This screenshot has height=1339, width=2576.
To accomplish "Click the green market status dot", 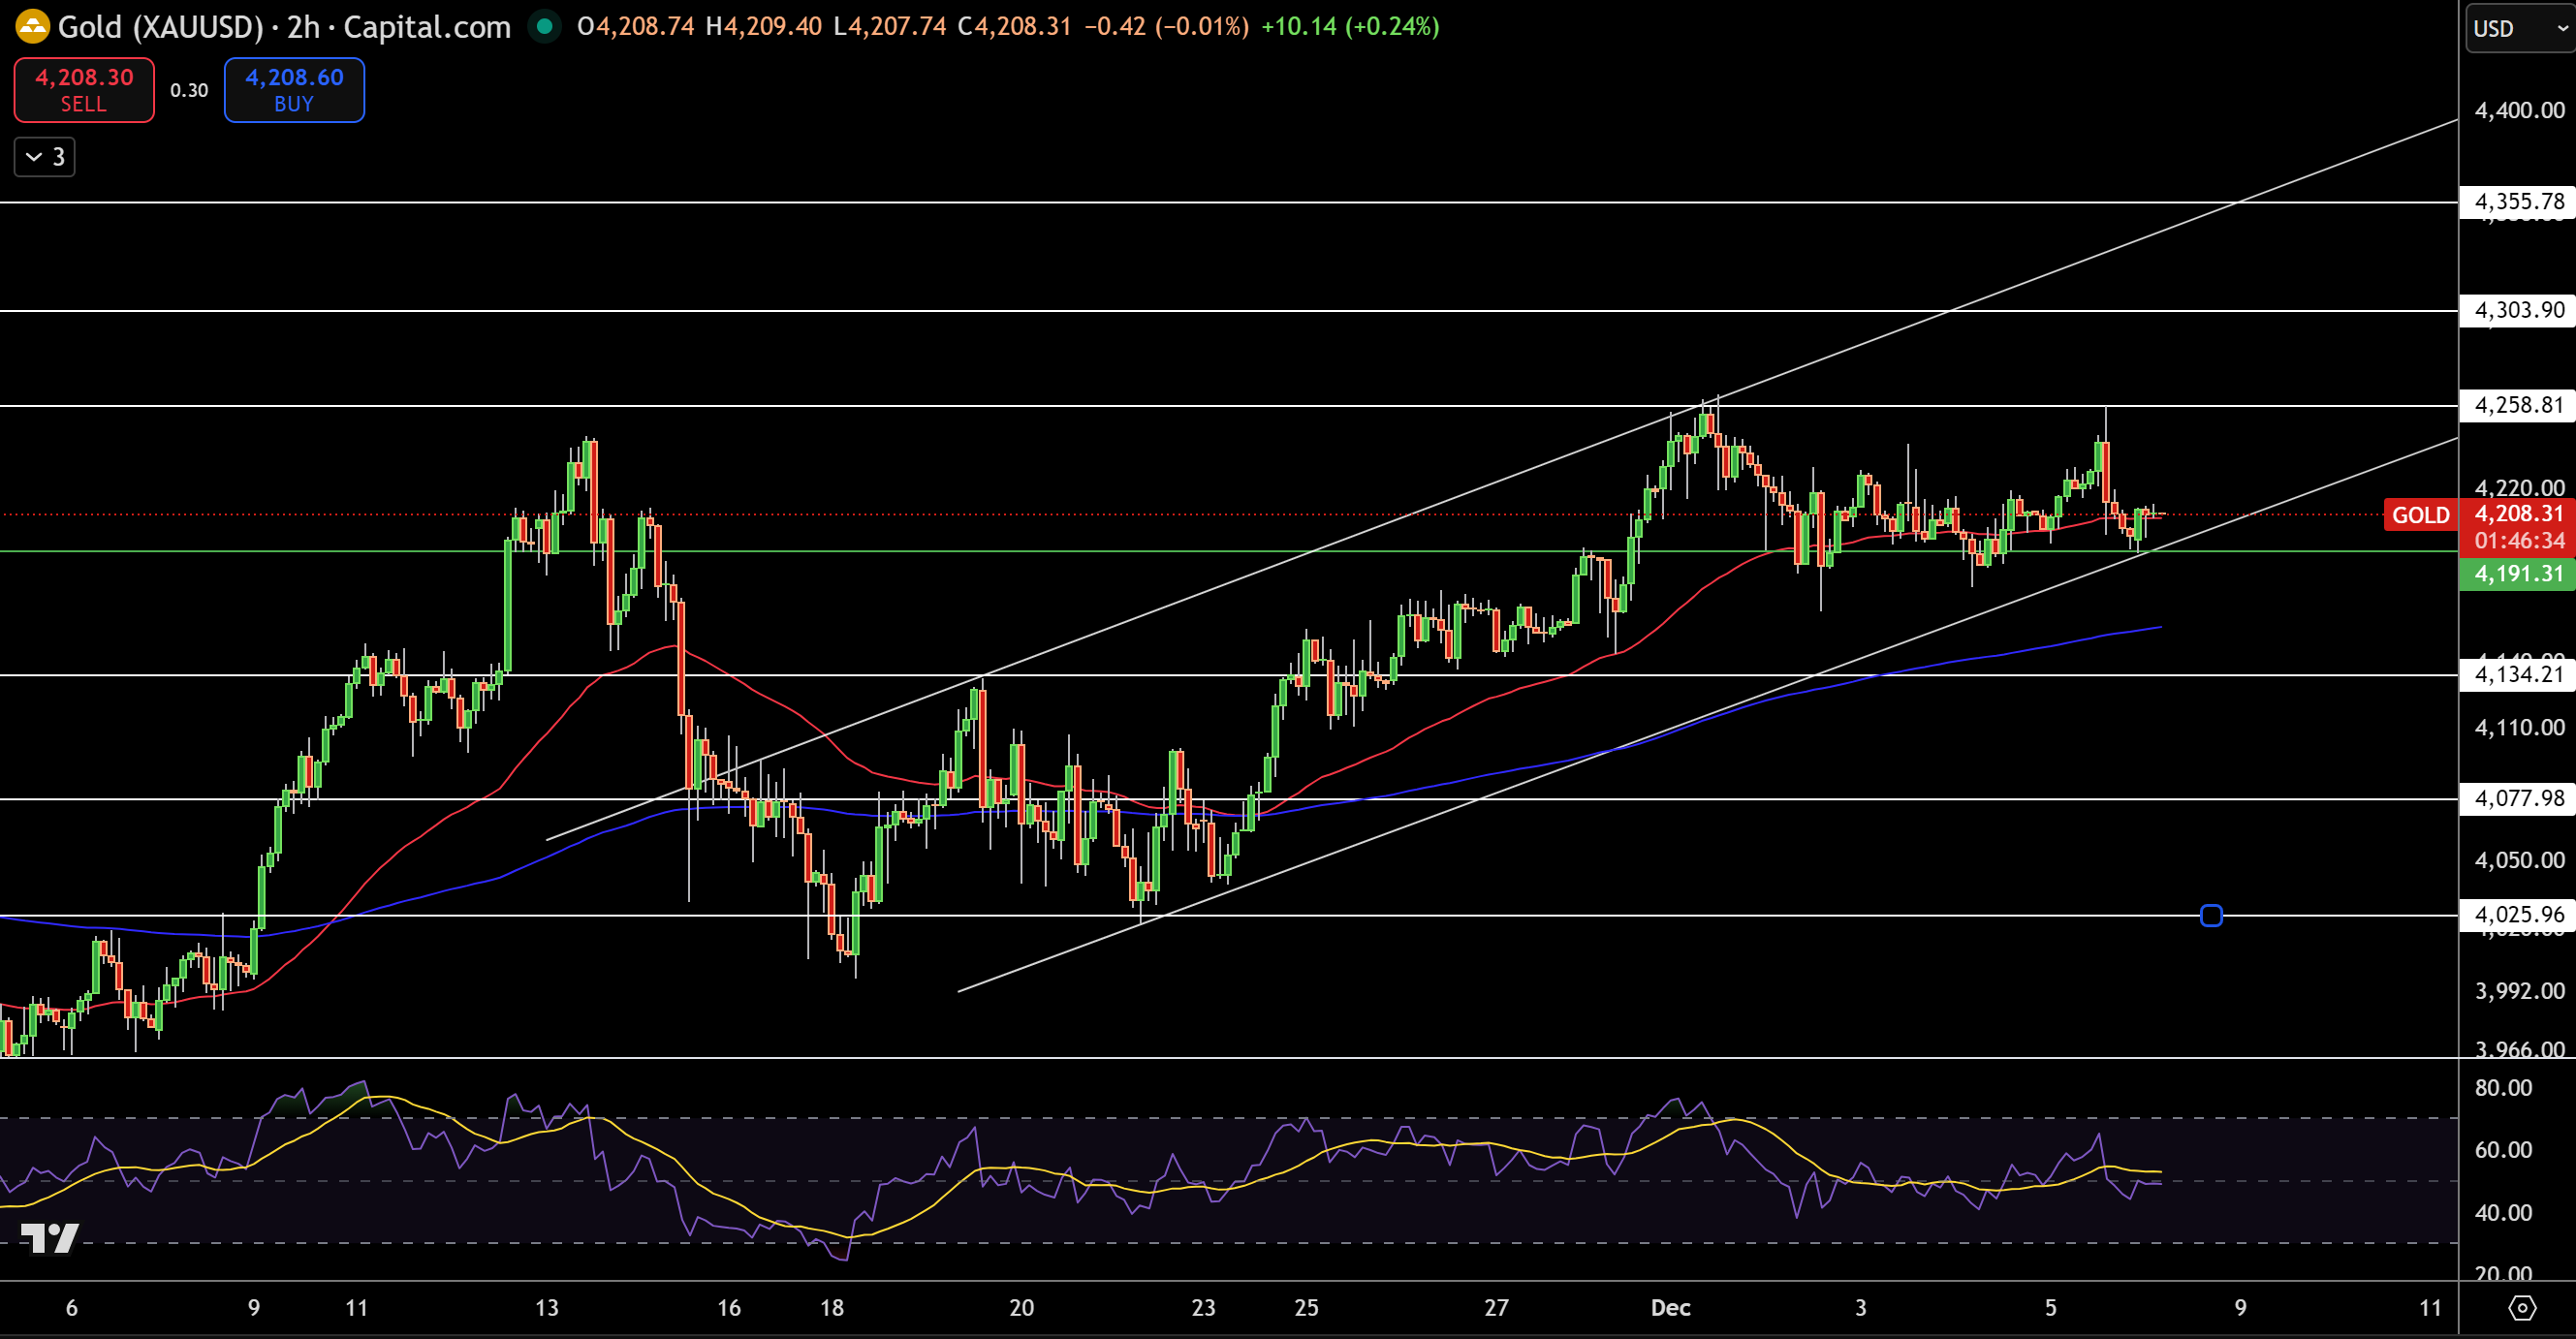I will tap(544, 26).
